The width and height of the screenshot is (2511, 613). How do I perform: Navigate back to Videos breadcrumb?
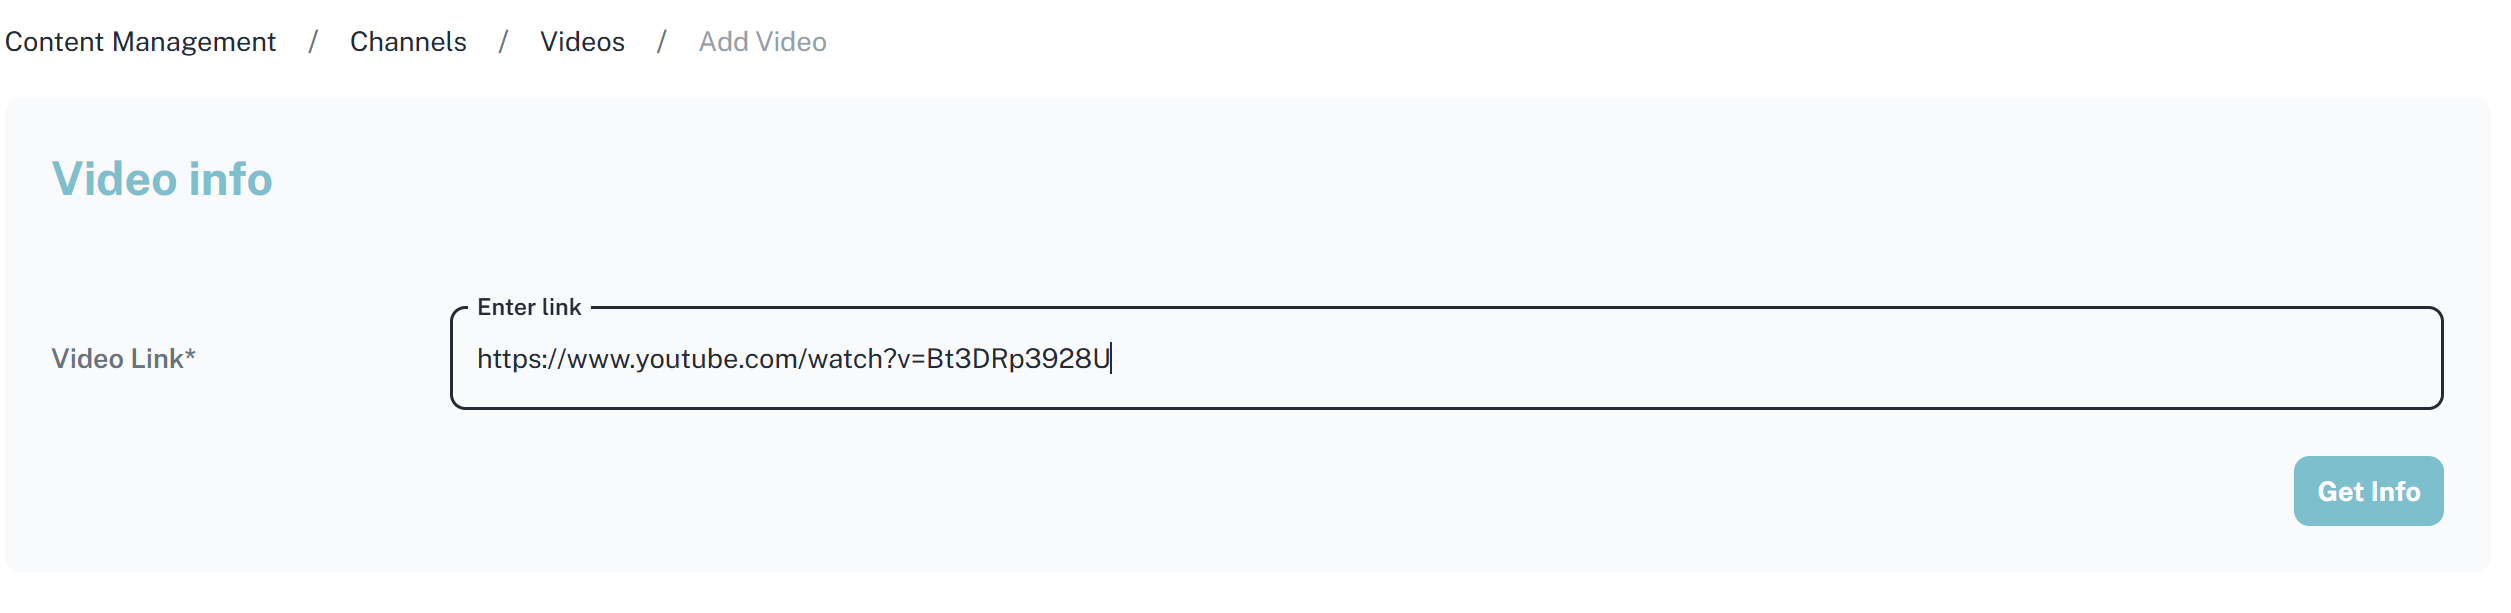click(582, 42)
